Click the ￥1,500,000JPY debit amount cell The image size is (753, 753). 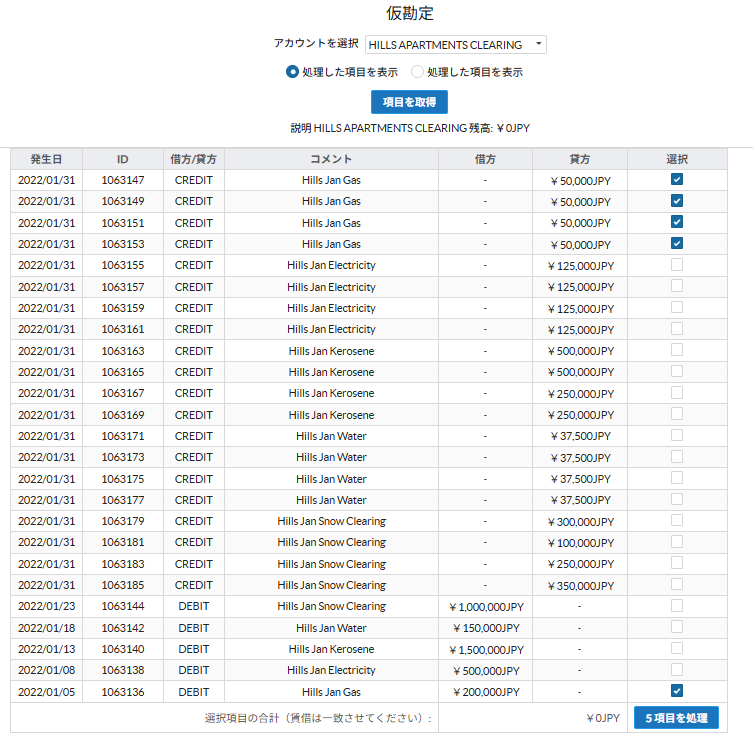(485, 649)
